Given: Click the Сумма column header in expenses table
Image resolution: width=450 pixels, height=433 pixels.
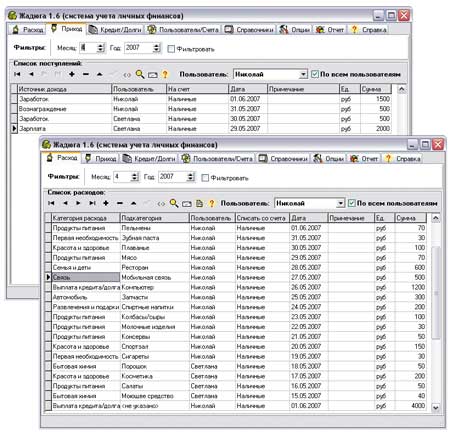Looking at the screenshot, I should (410, 218).
